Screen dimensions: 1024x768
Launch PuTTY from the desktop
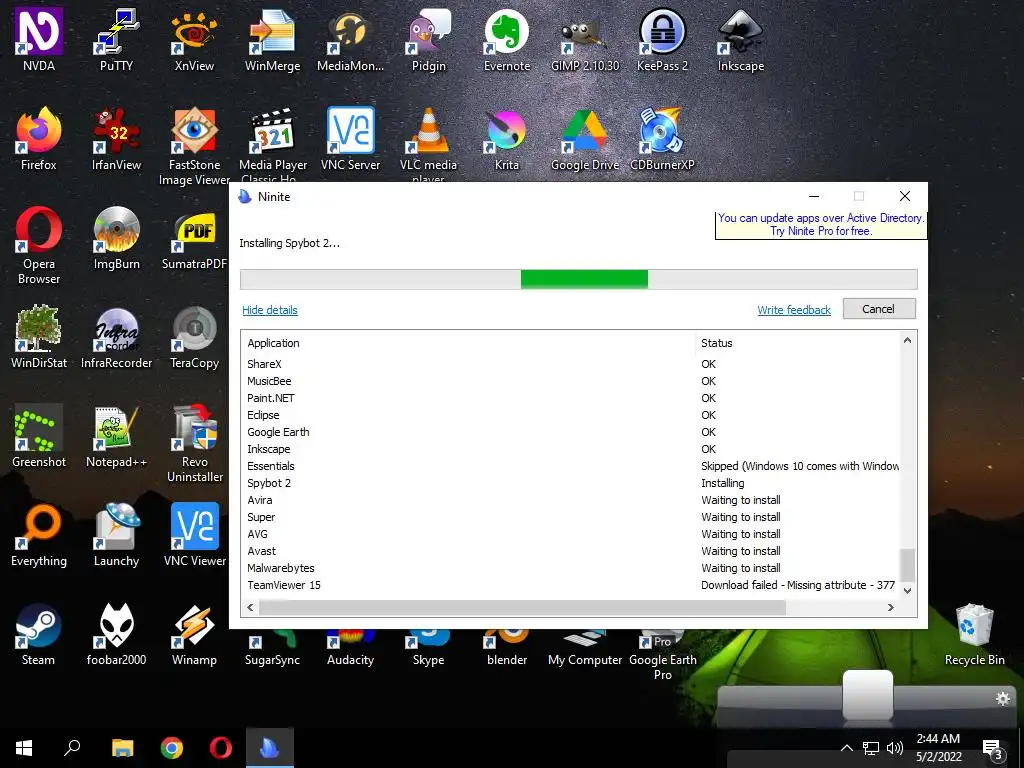click(116, 40)
